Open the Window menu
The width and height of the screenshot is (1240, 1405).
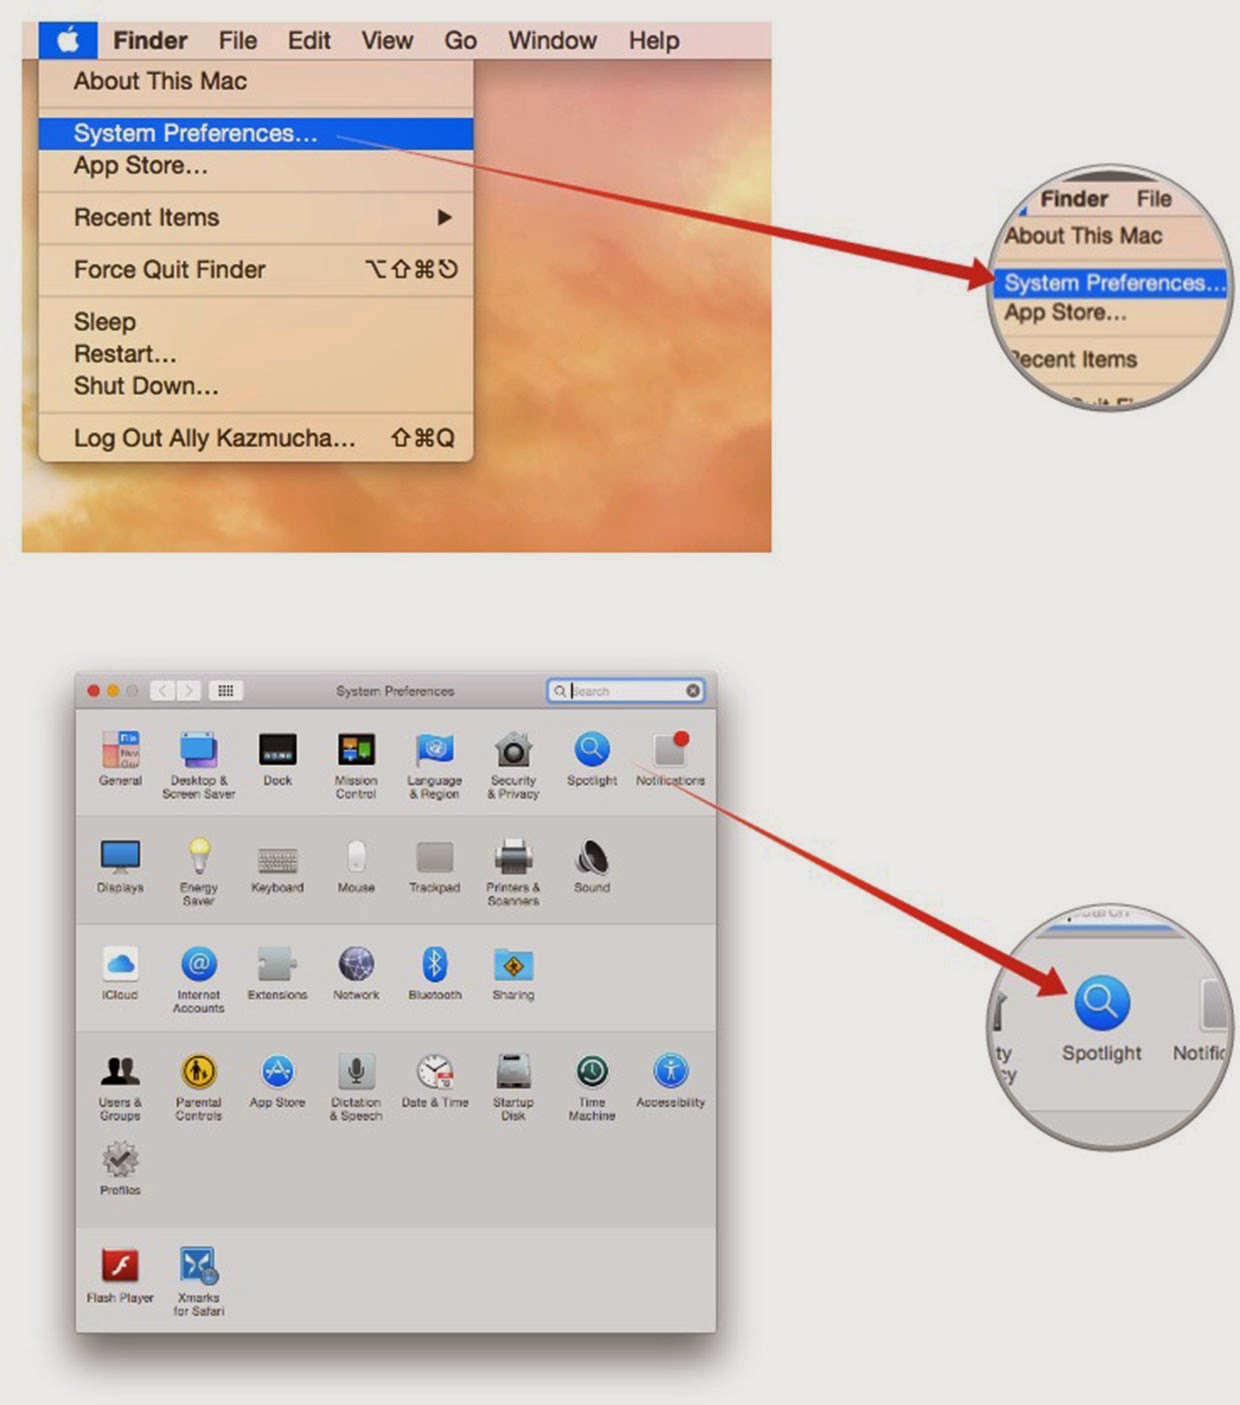(x=552, y=41)
